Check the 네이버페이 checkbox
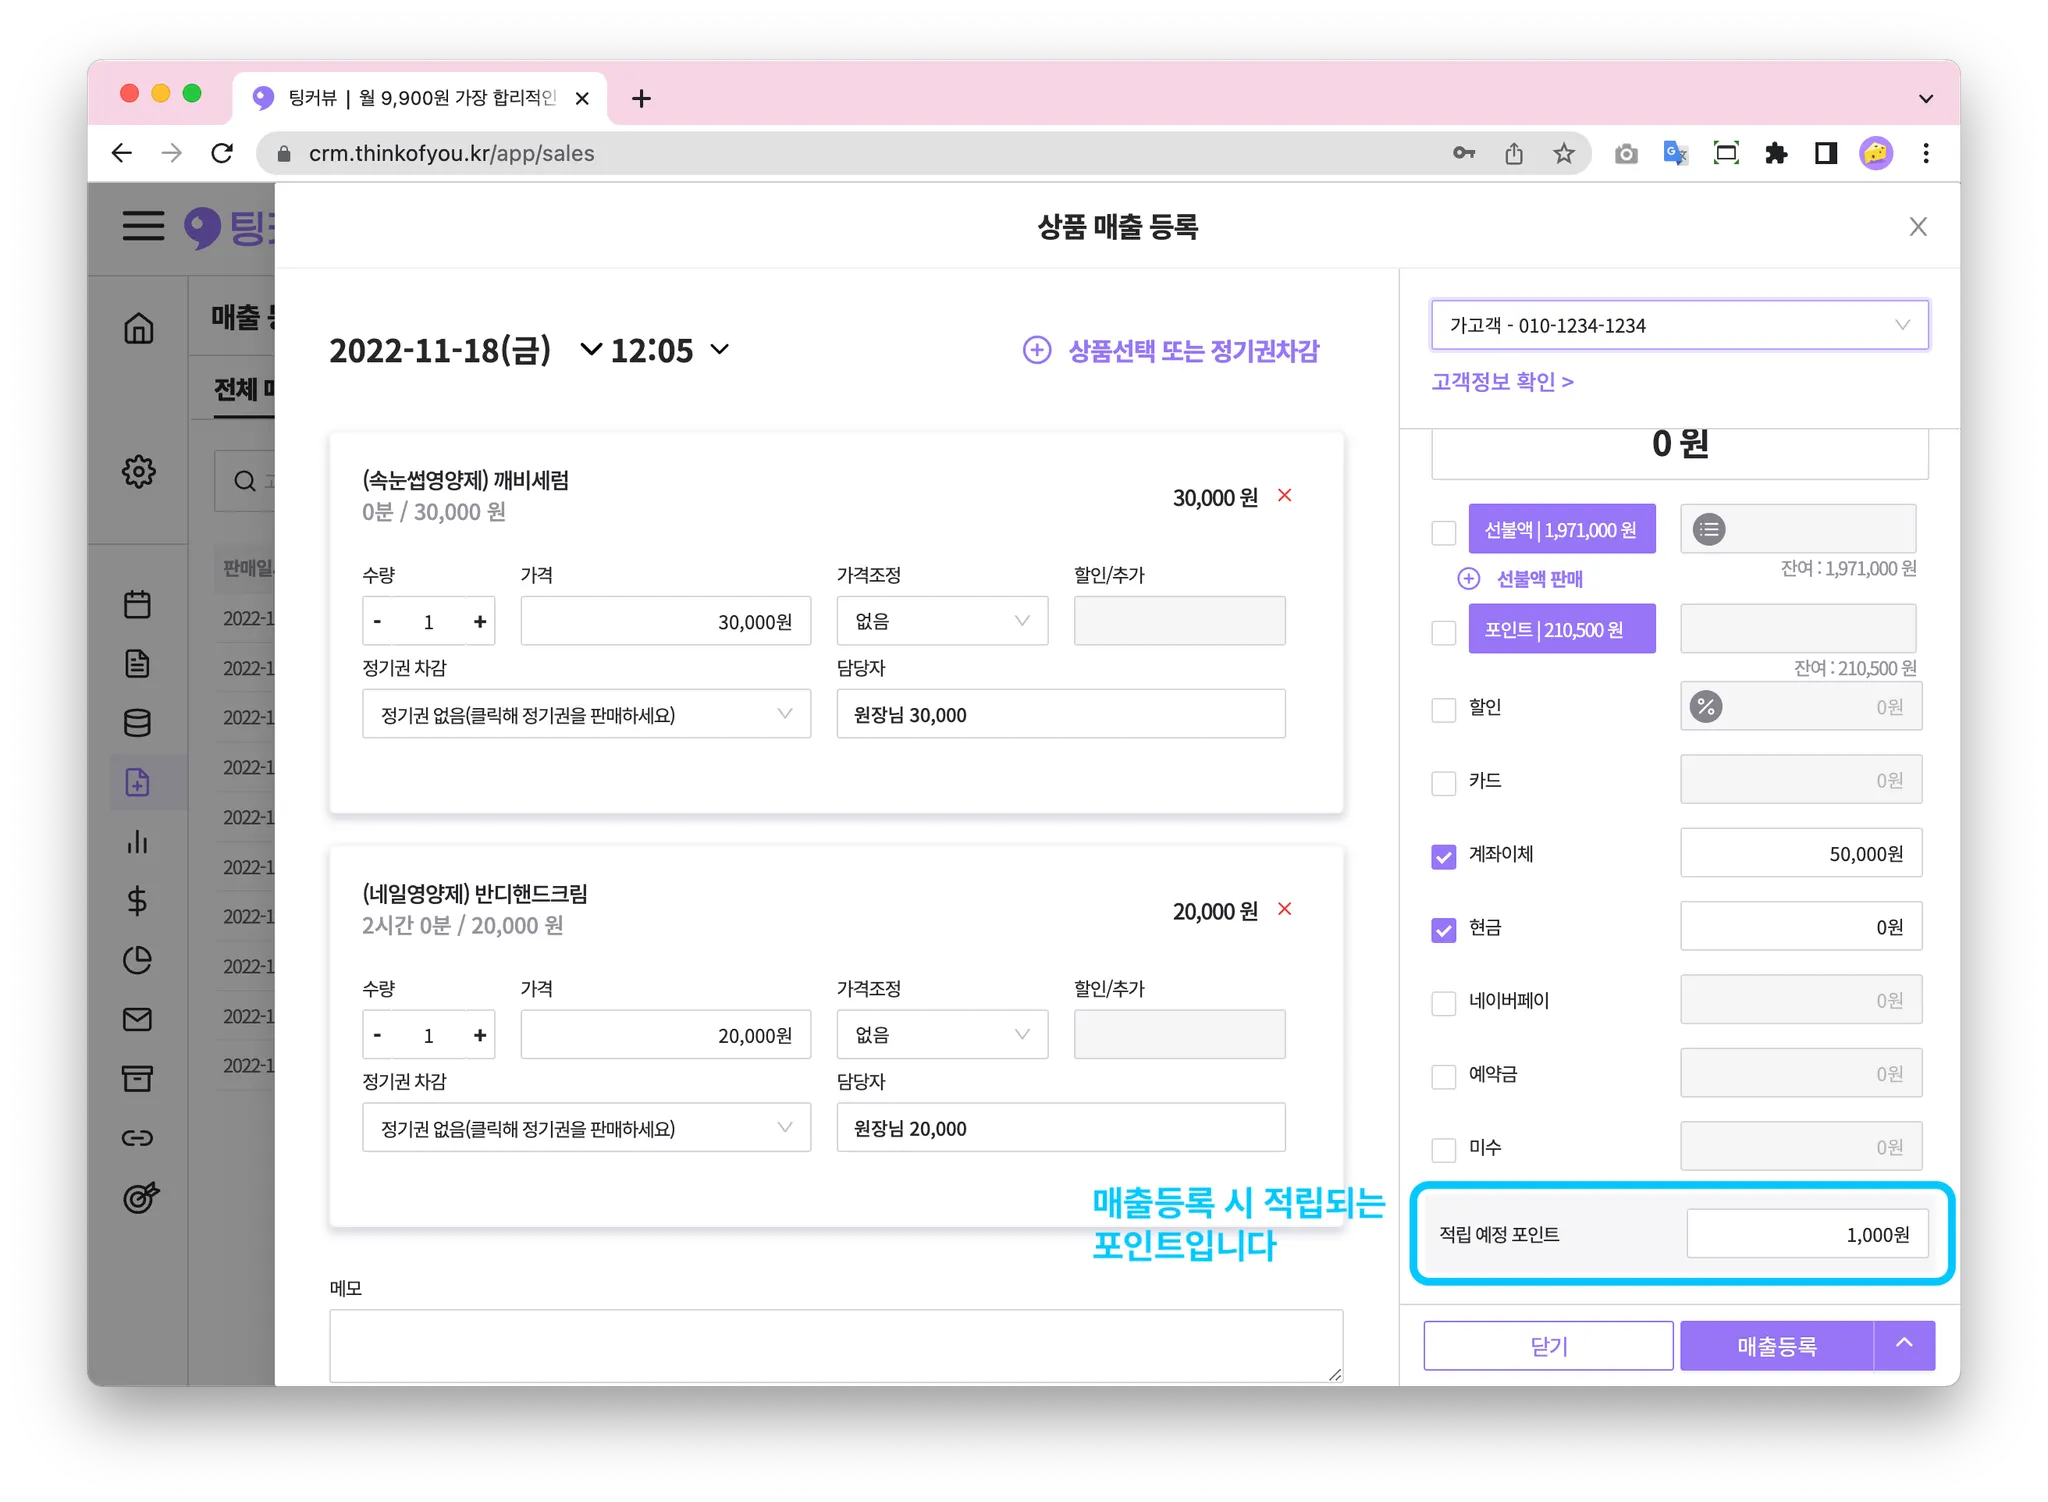This screenshot has height=1502, width=2048. [x=1443, y=1002]
